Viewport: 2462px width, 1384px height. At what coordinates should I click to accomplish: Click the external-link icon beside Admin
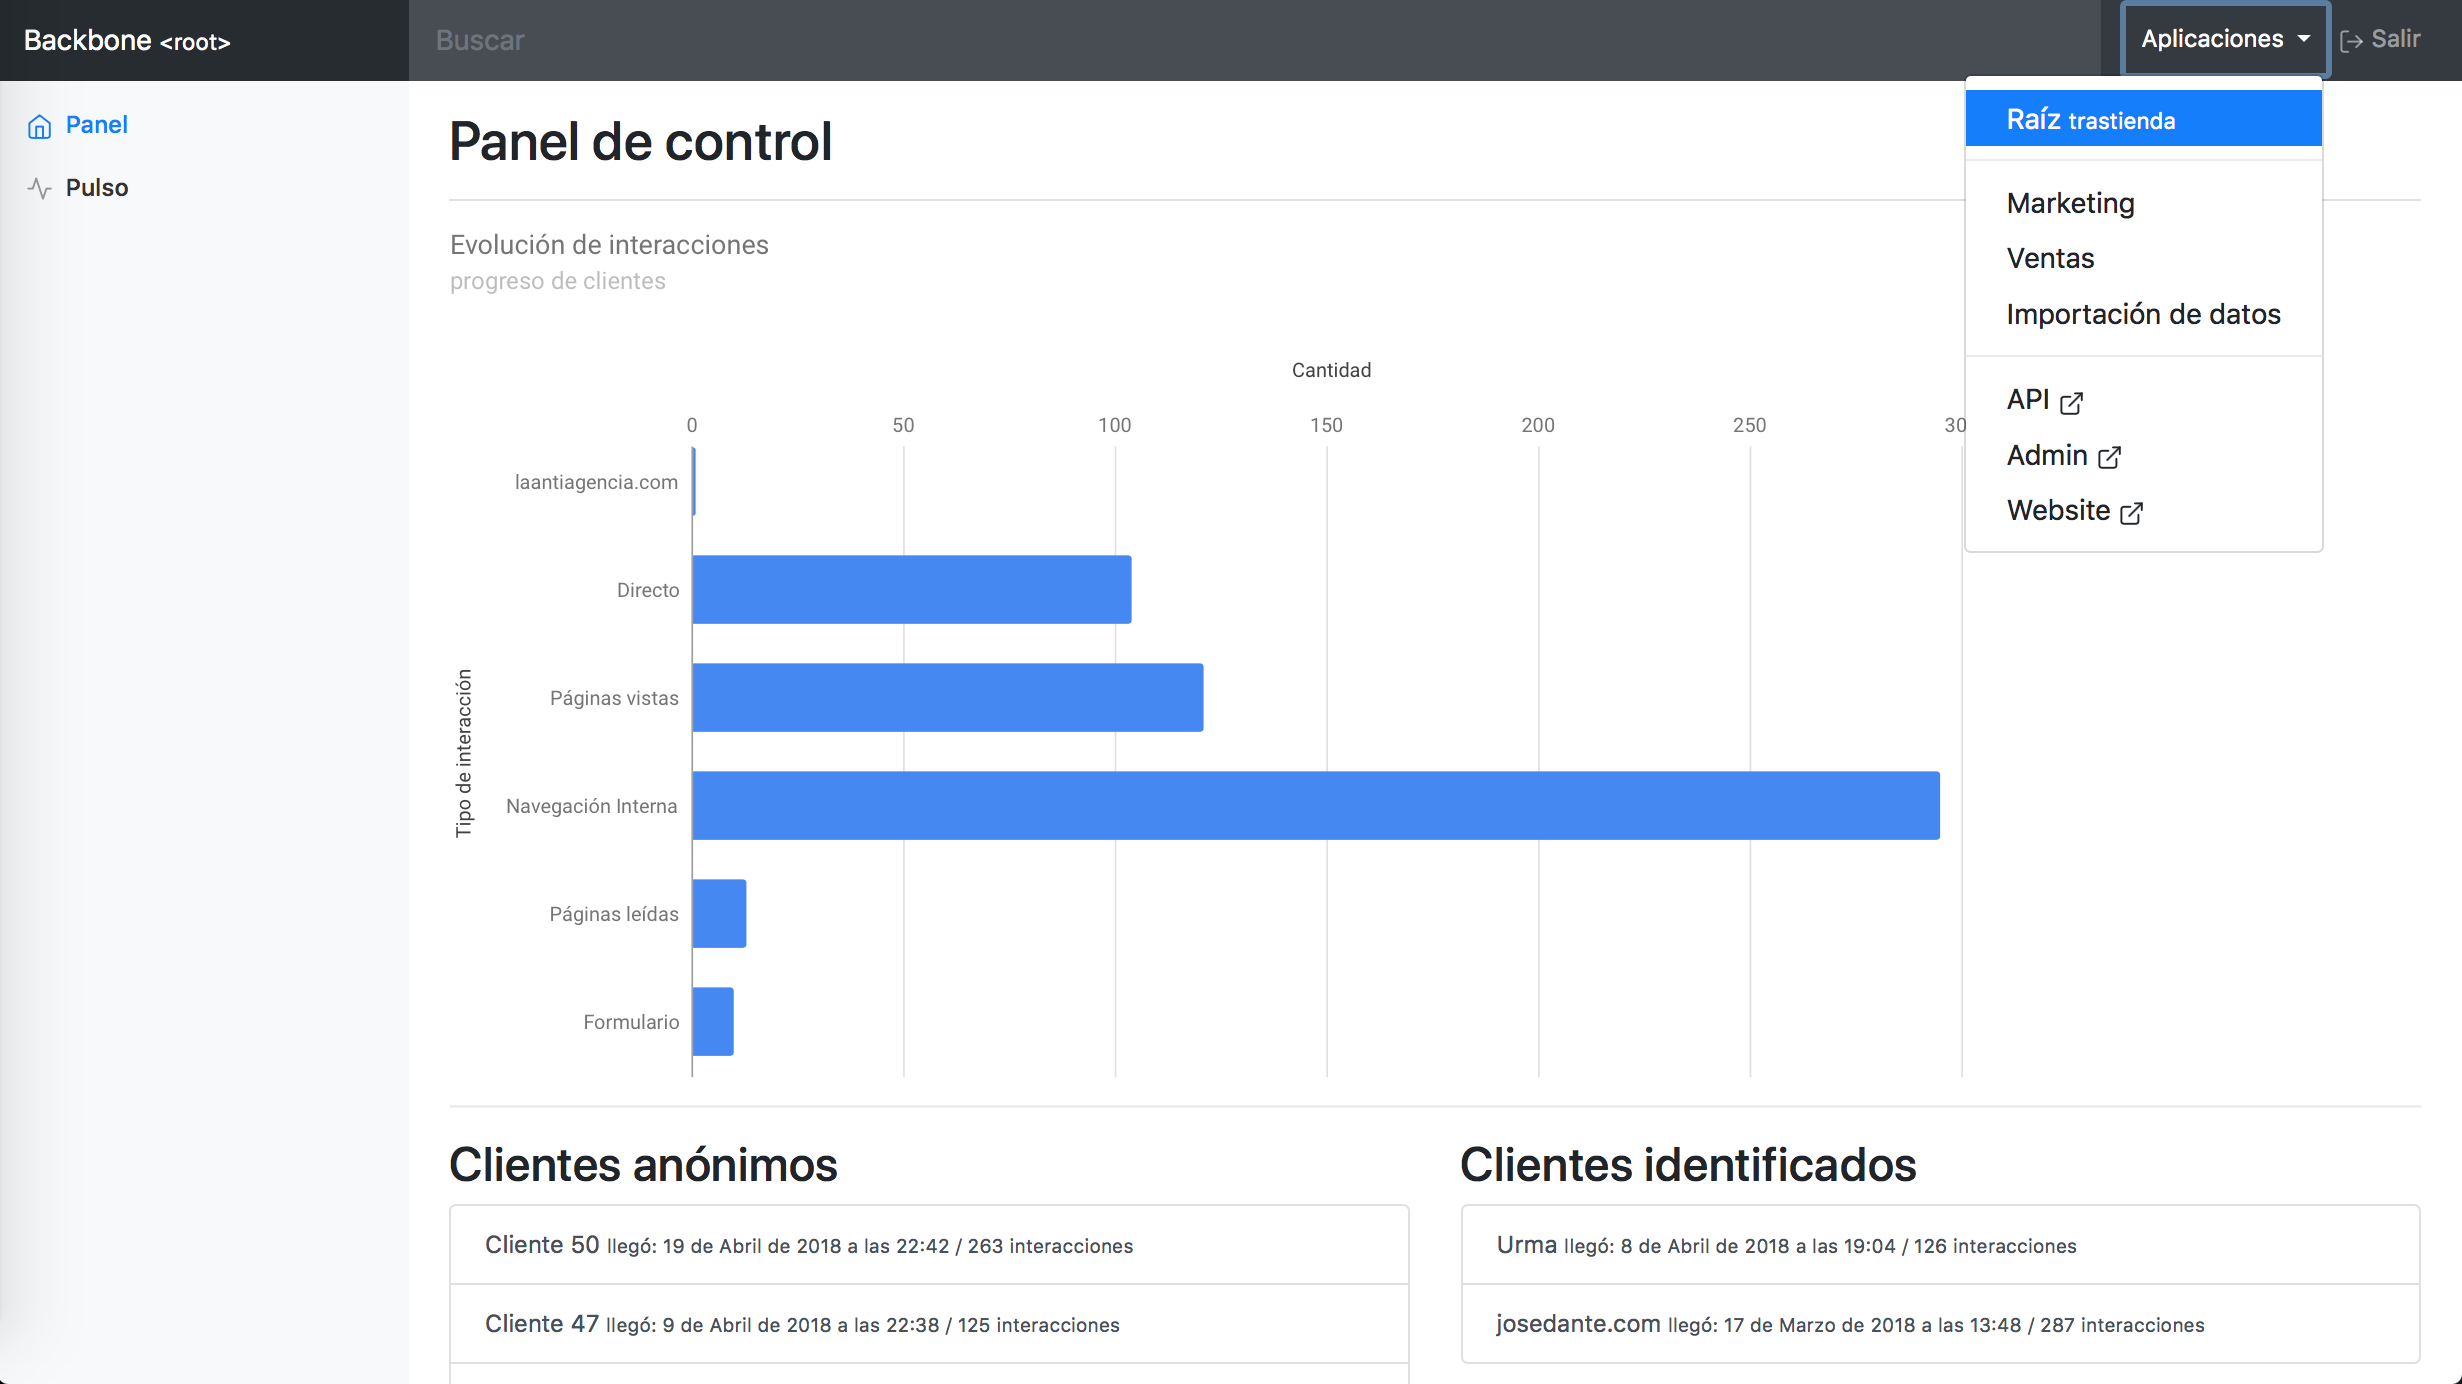coord(2111,457)
